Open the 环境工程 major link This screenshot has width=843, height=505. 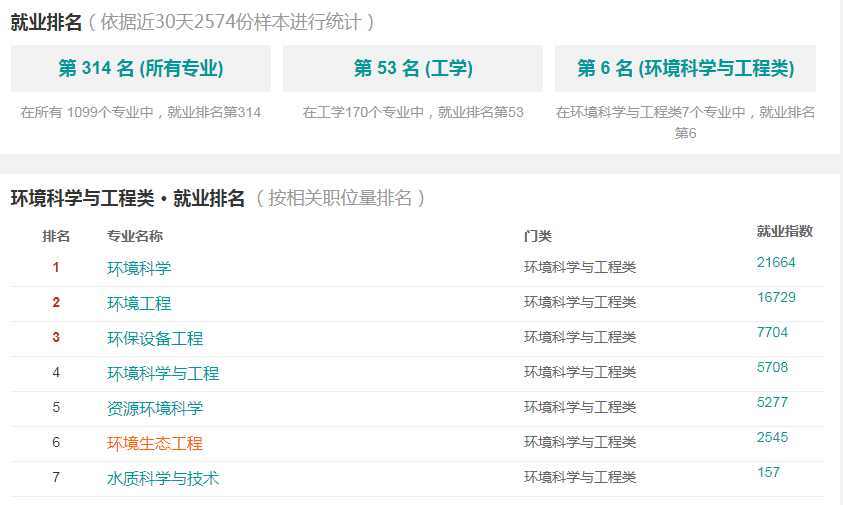[x=139, y=303]
